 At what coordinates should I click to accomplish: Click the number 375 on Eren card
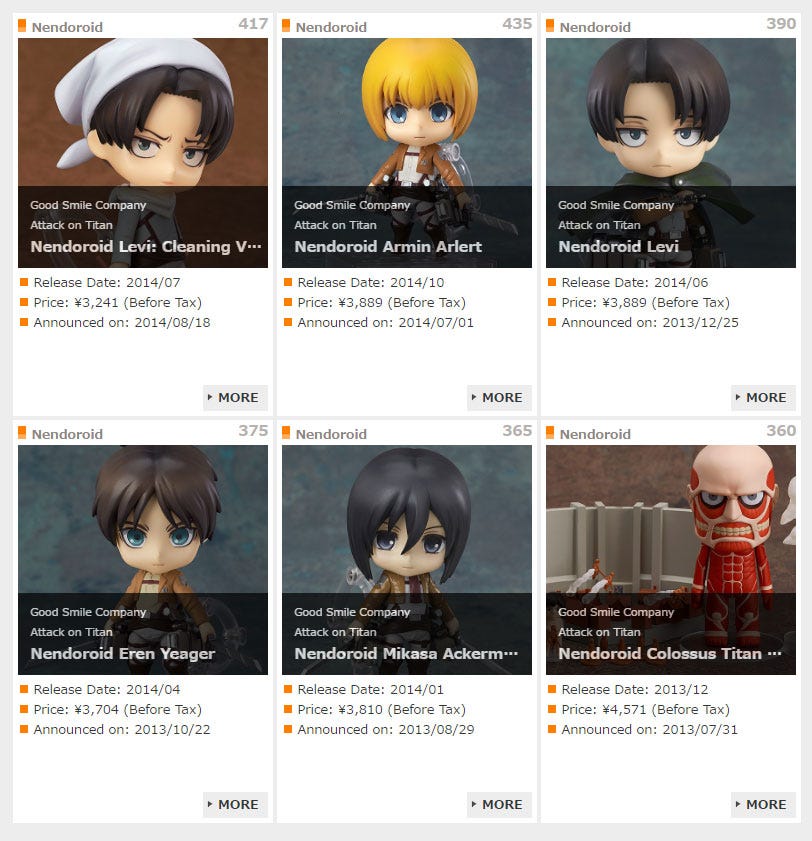253,431
